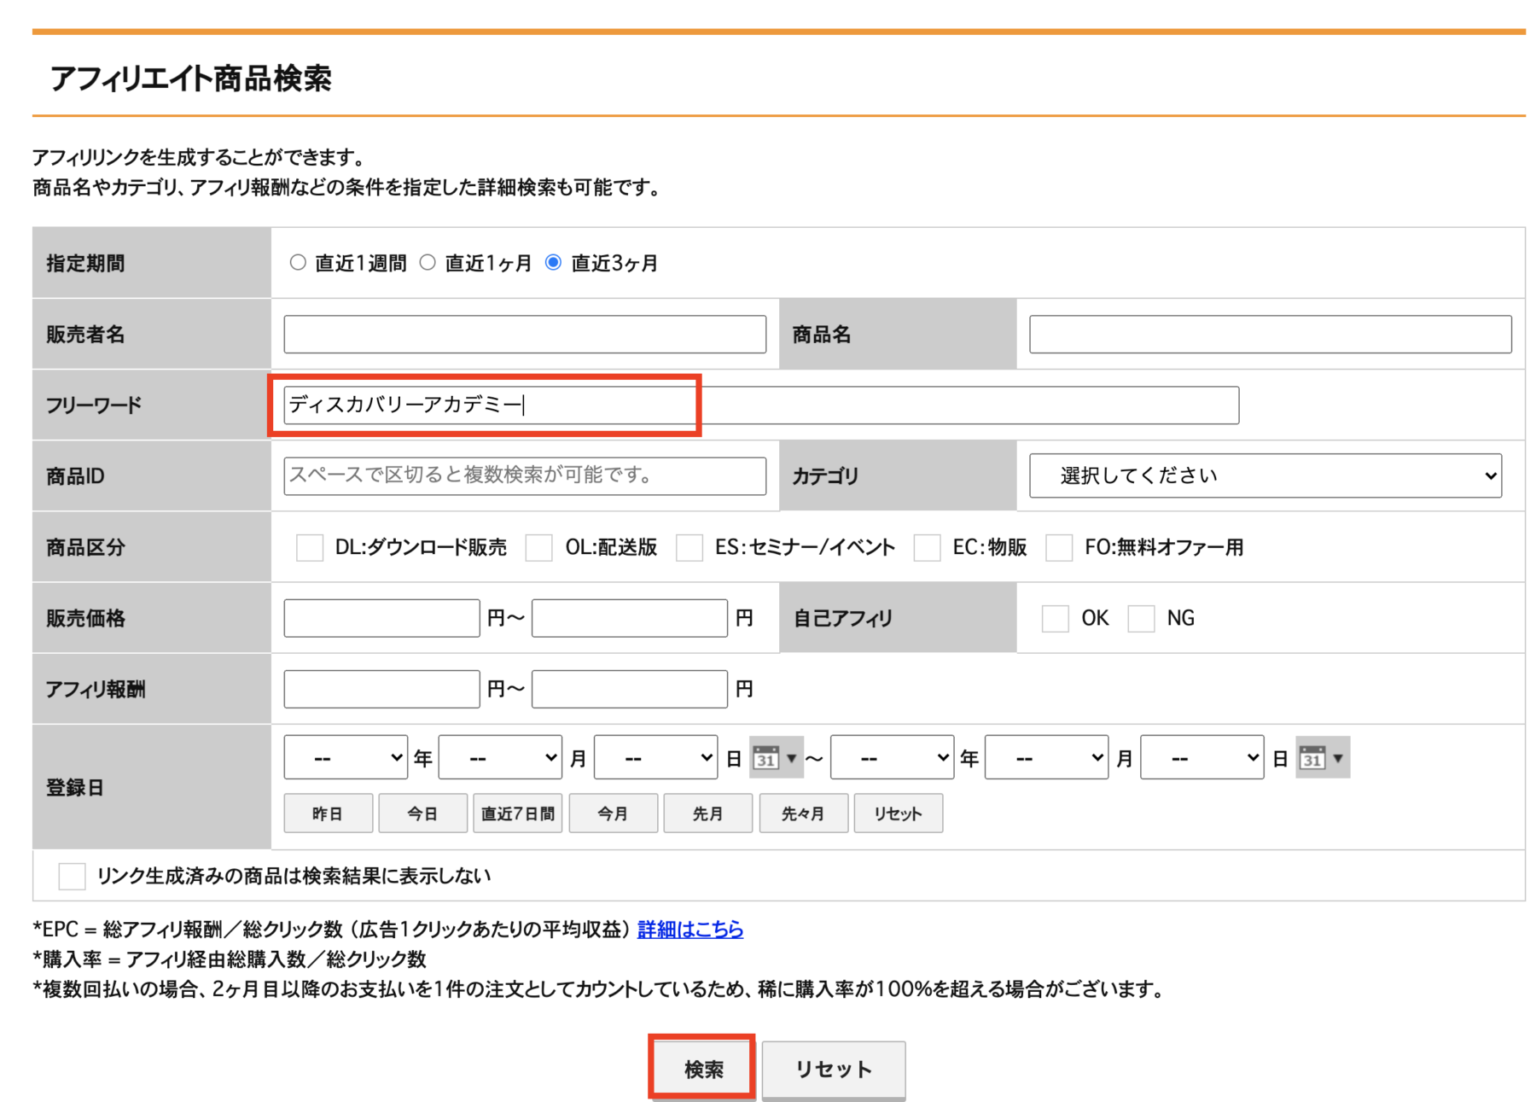Check the DL:ダウンロード販売 checkbox

click(x=310, y=547)
